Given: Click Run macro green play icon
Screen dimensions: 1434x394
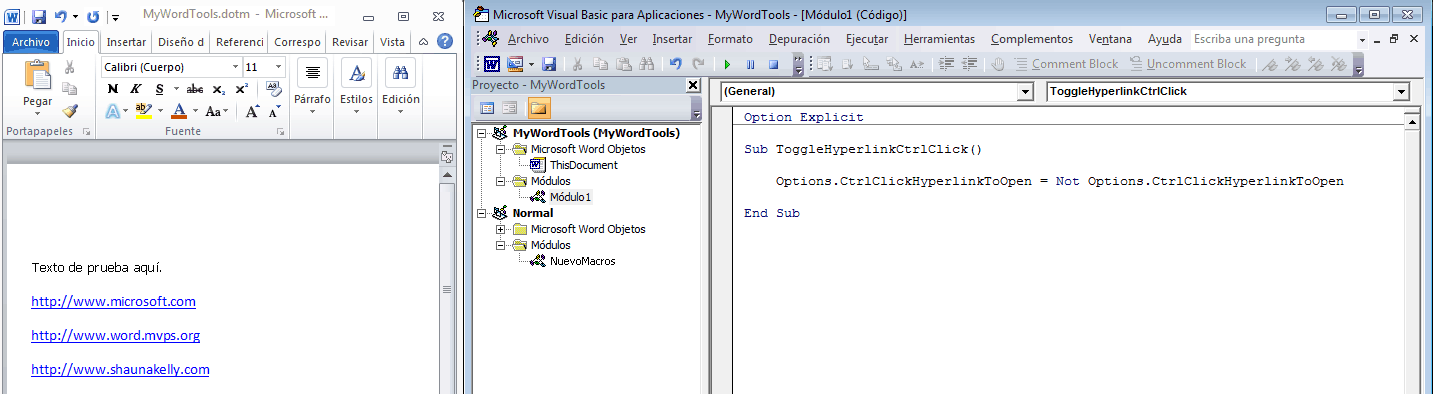Looking at the screenshot, I should (727, 64).
